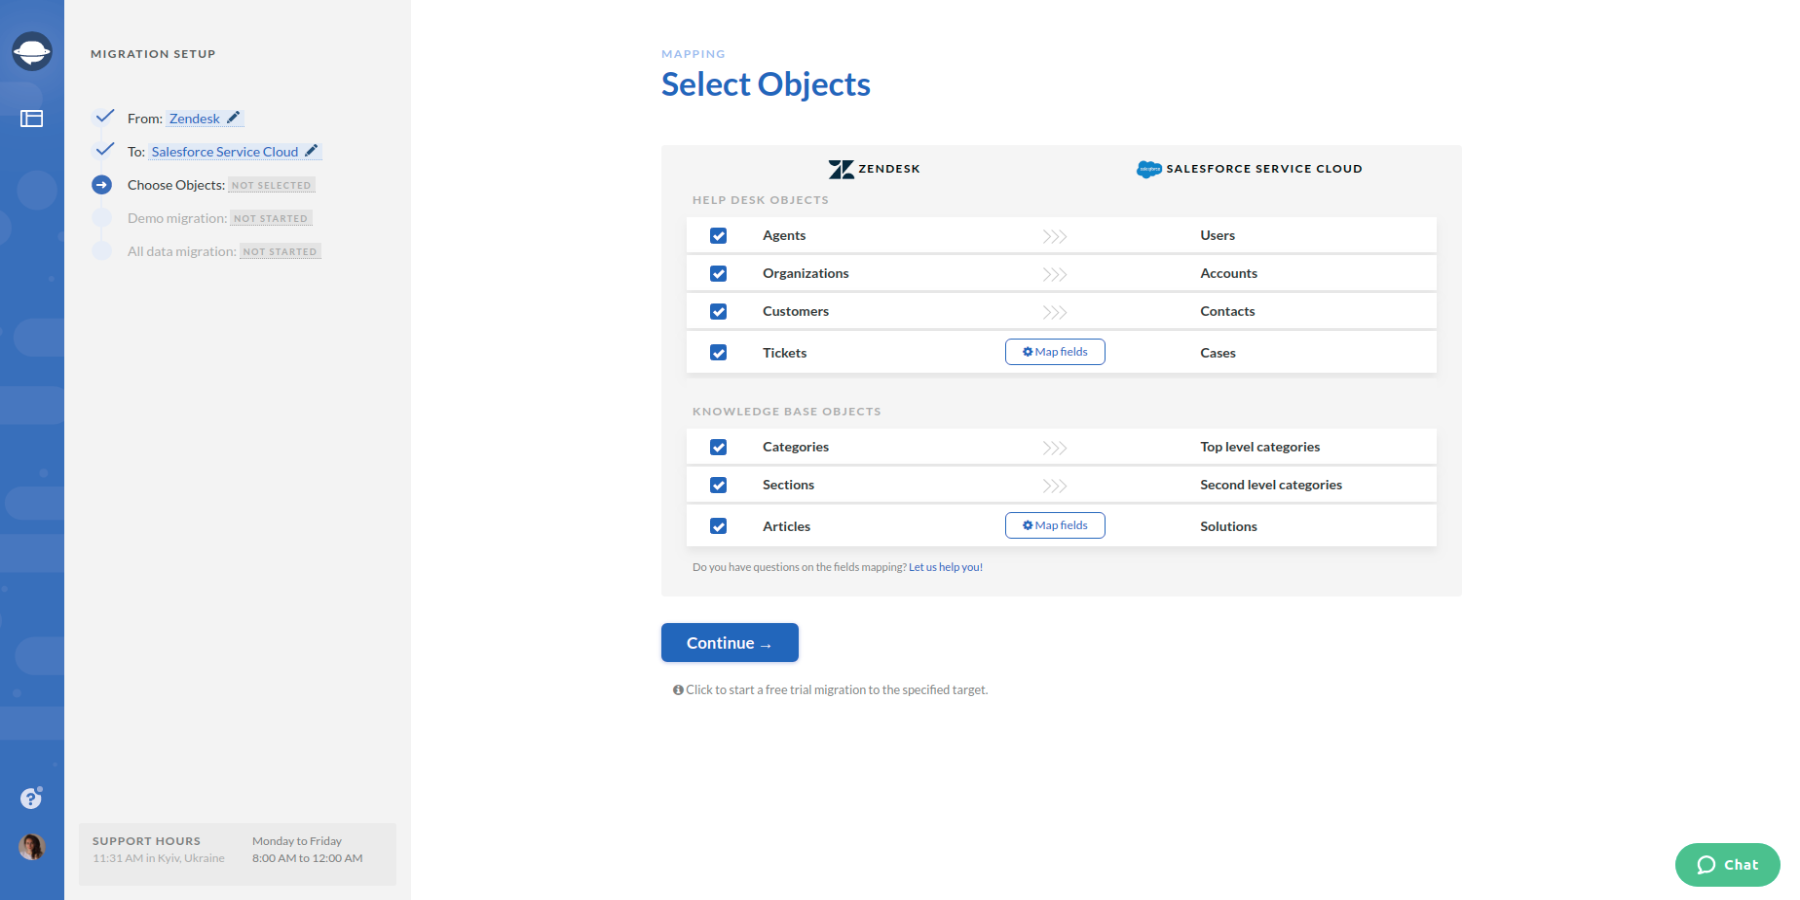
Task: Open the Let us help you link
Action: click(945, 566)
